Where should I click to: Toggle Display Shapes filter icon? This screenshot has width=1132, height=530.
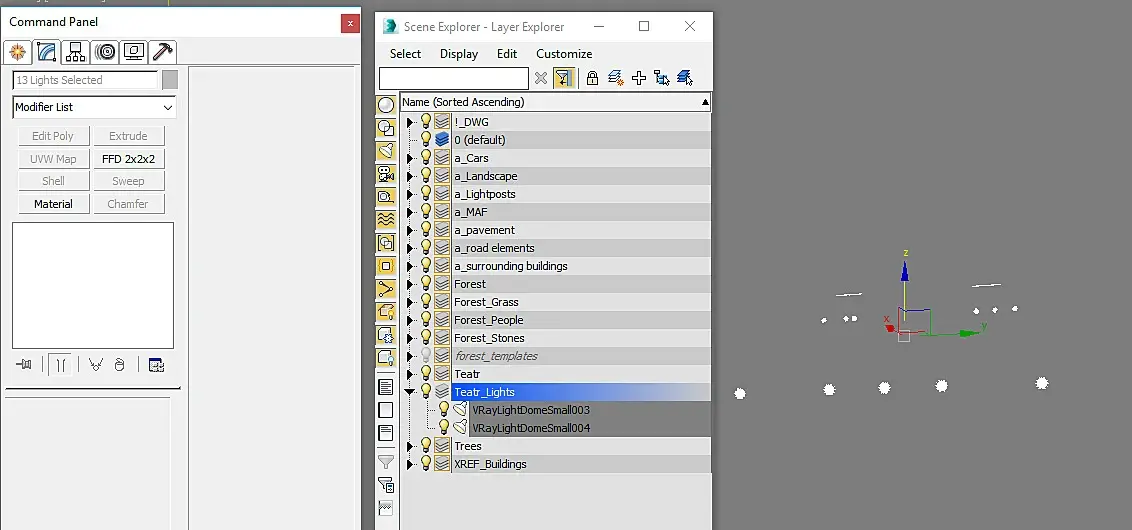pyautogui.click(x=386, y=129)
